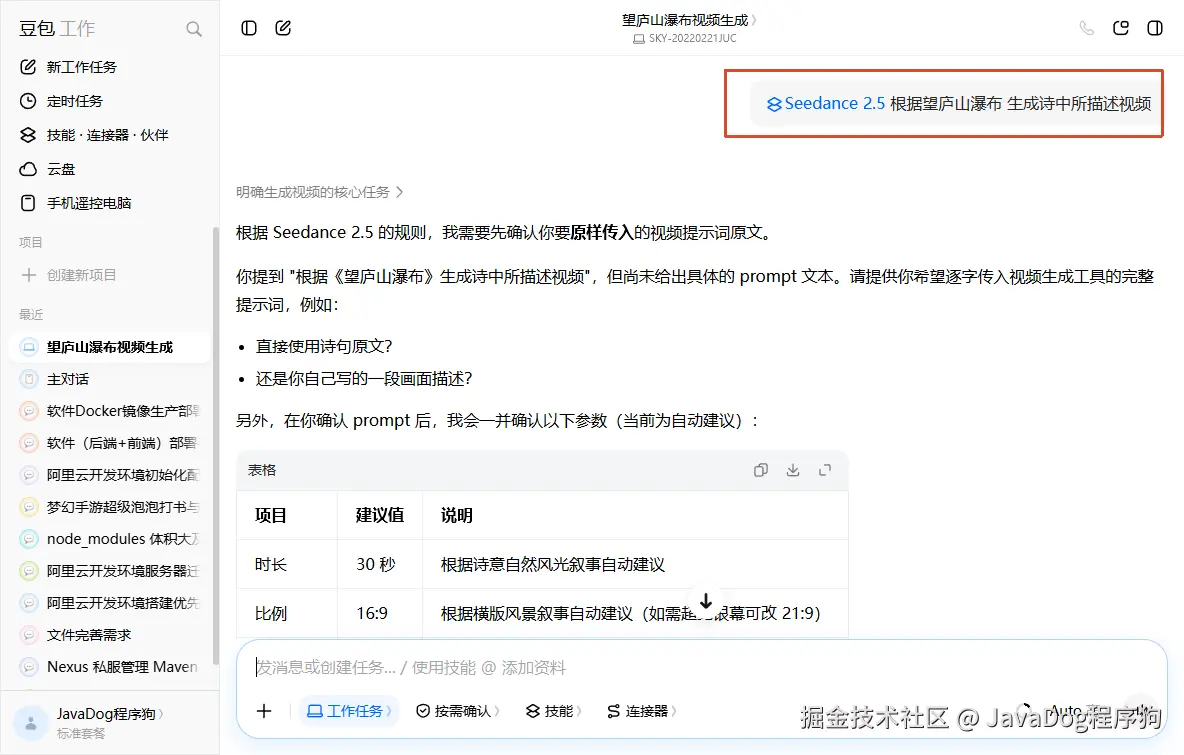Open 按需确认 dropdown

[x=458, y=711]
